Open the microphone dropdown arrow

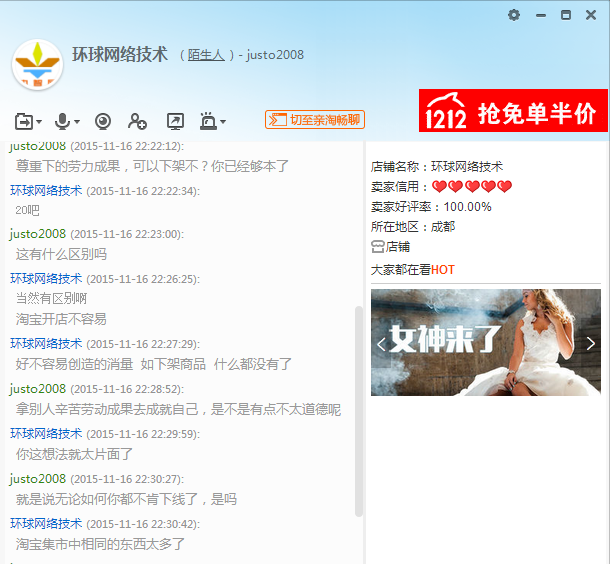77,122
